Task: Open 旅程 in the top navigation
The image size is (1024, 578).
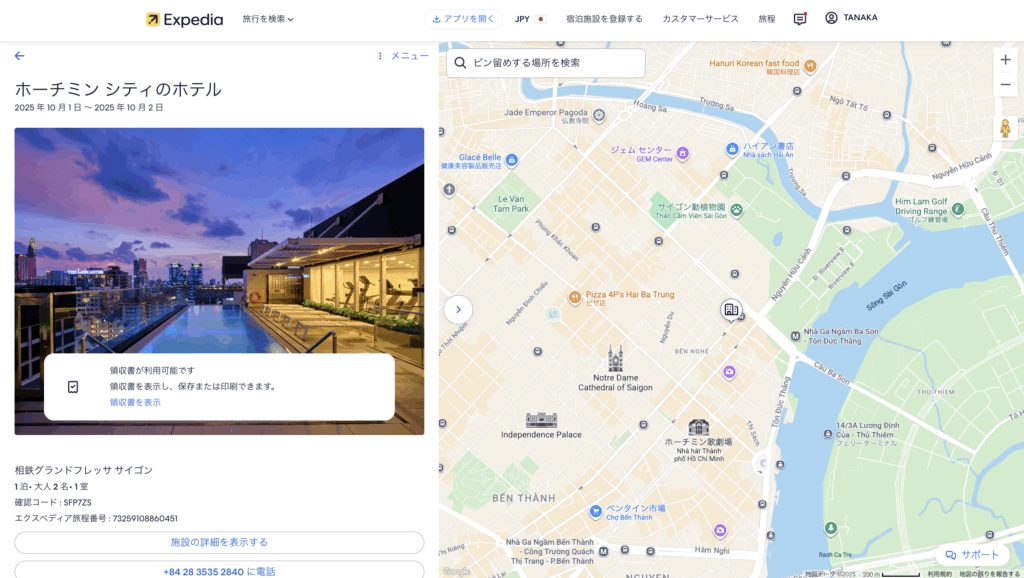Action: (766, 19)
